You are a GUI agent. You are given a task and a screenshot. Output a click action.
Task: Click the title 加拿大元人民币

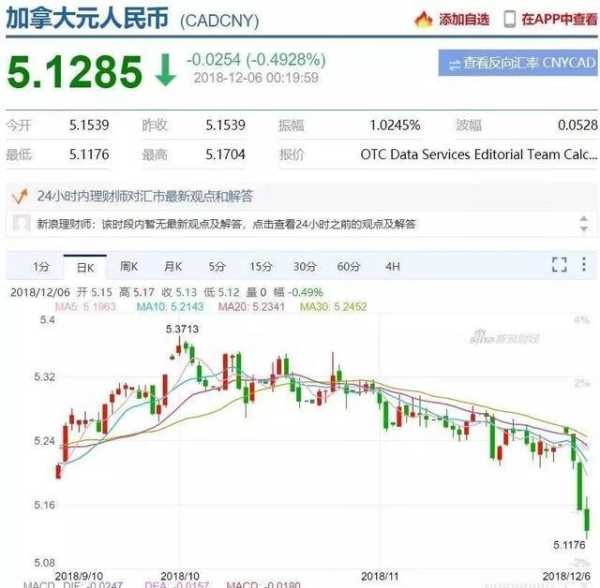(87, 18)
